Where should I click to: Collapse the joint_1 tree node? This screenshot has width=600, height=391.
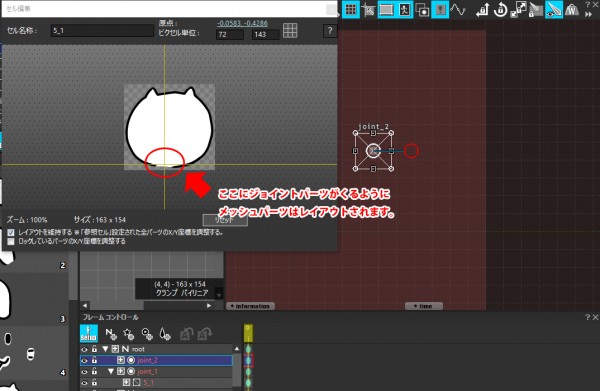pos(111,371)
